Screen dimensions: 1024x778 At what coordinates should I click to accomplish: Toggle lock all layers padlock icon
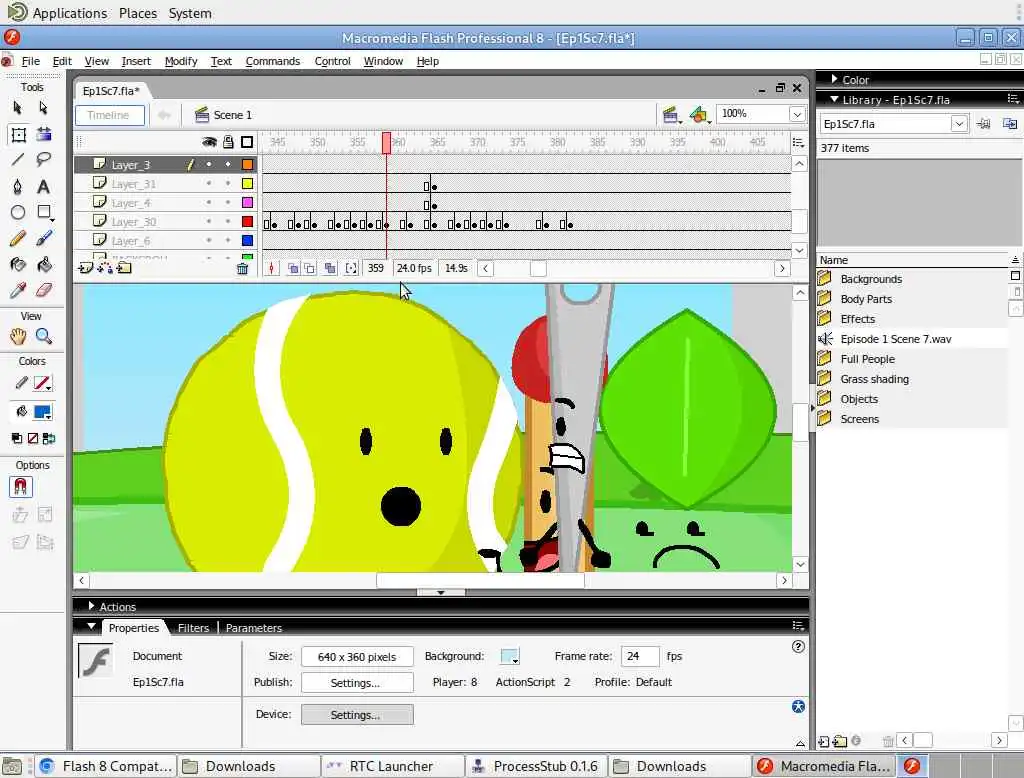[228, 142]
